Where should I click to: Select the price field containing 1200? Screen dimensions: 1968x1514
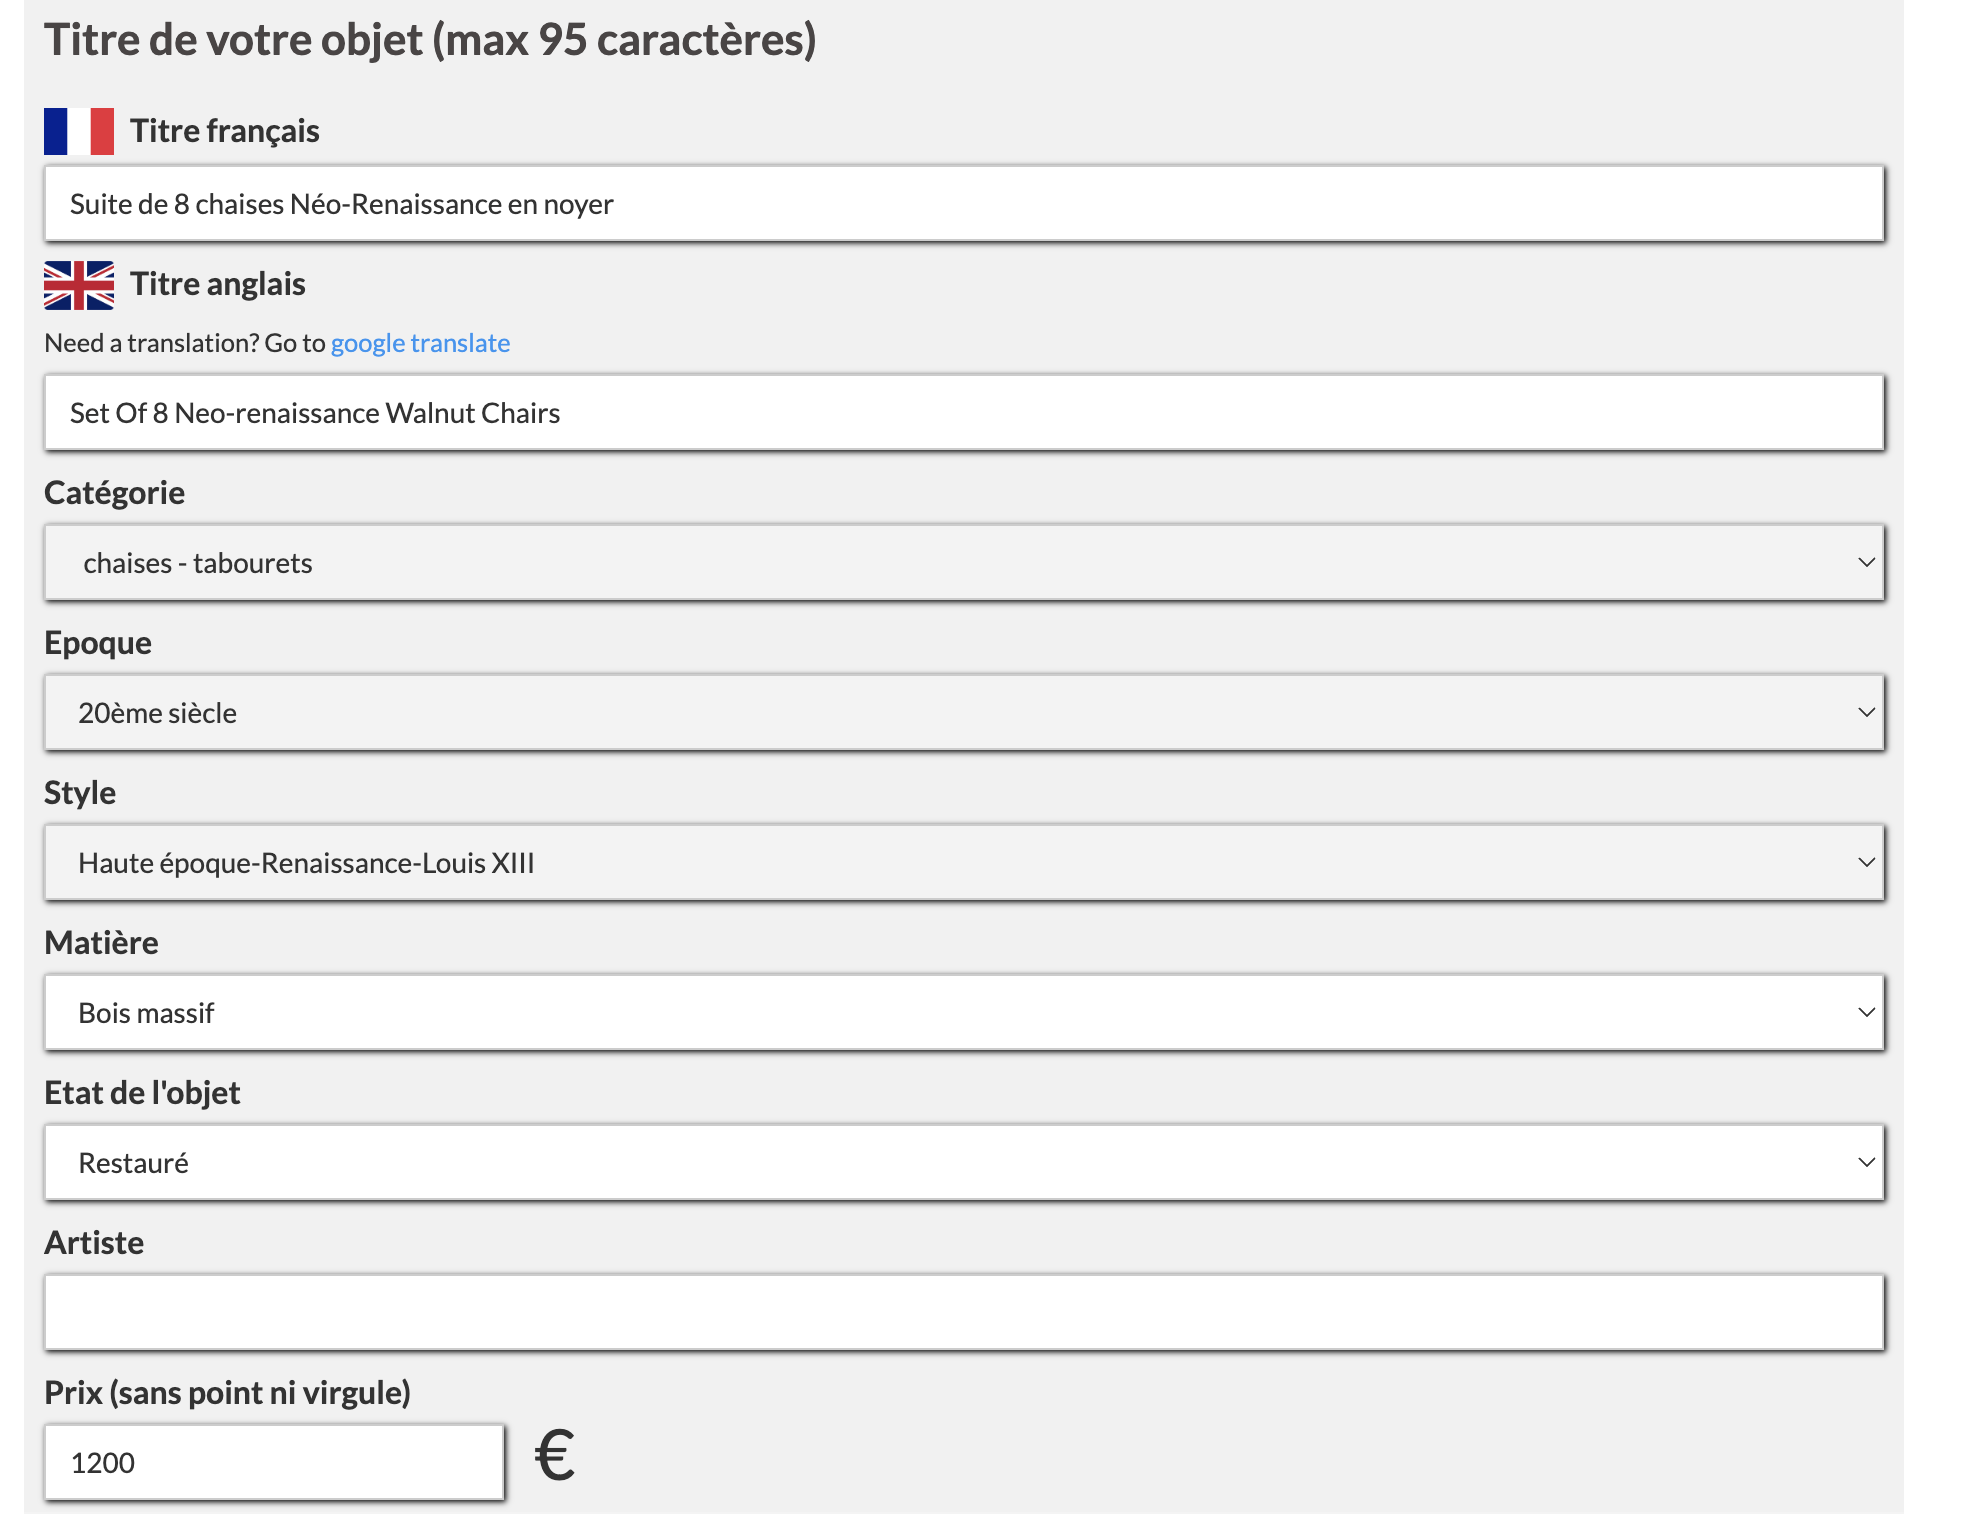273,1461
